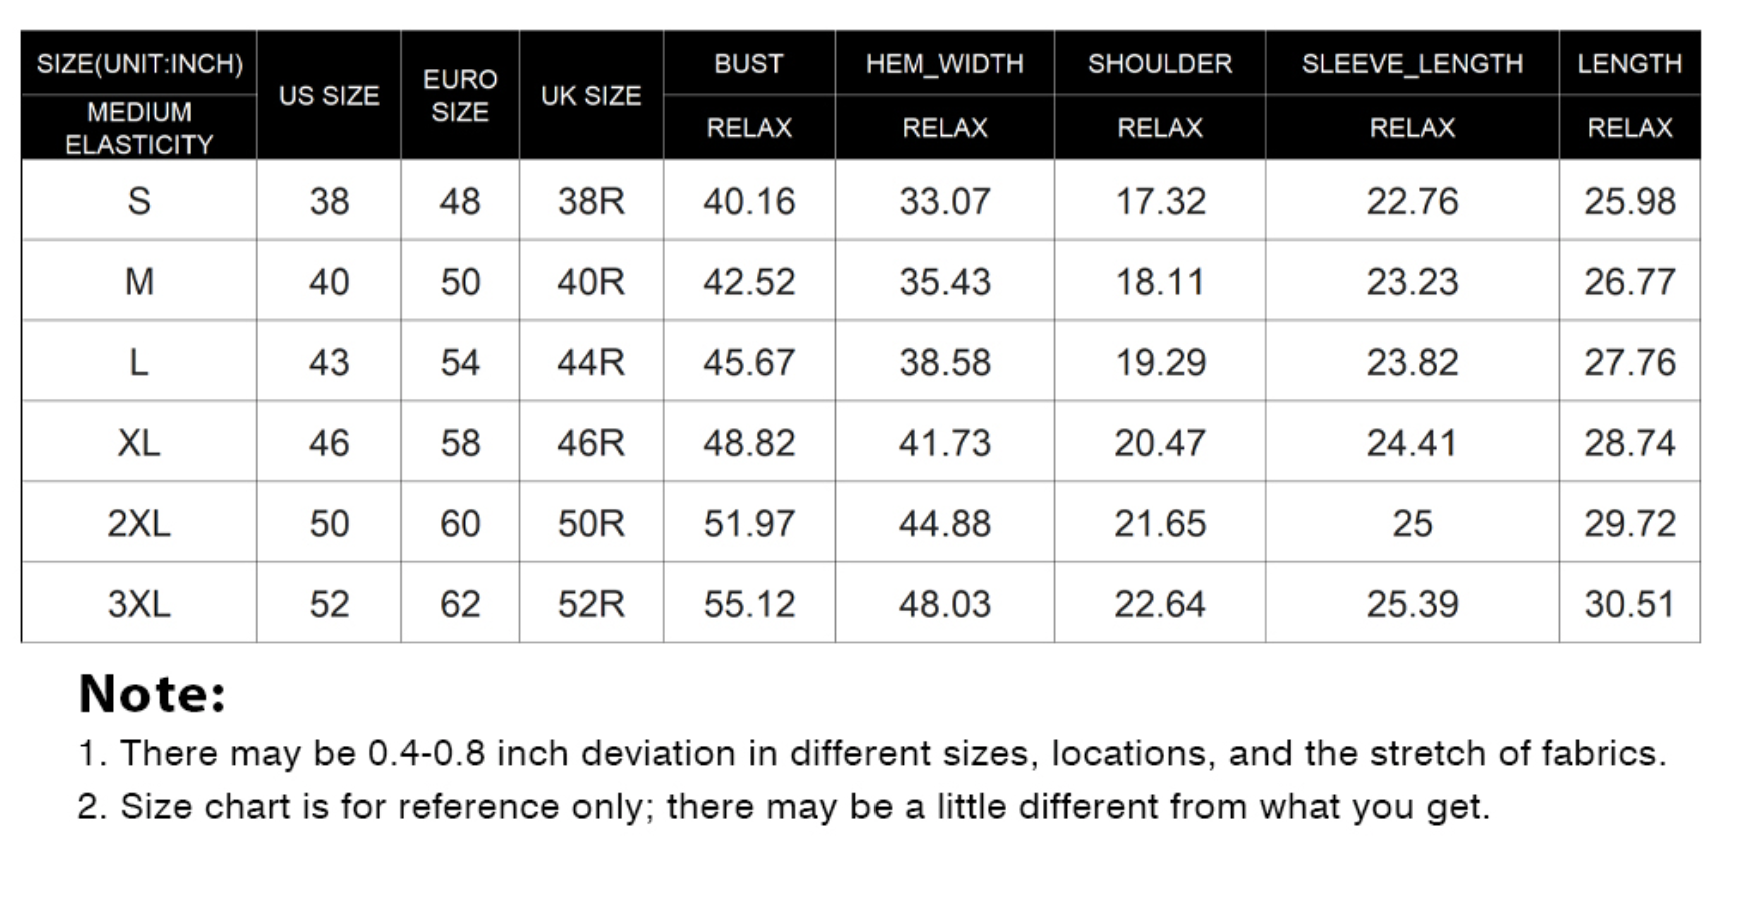This screenshot has height=898, width=1744.
Task: Click sleeve length value 25 for 2XL
Action: tap(1411, 523)
